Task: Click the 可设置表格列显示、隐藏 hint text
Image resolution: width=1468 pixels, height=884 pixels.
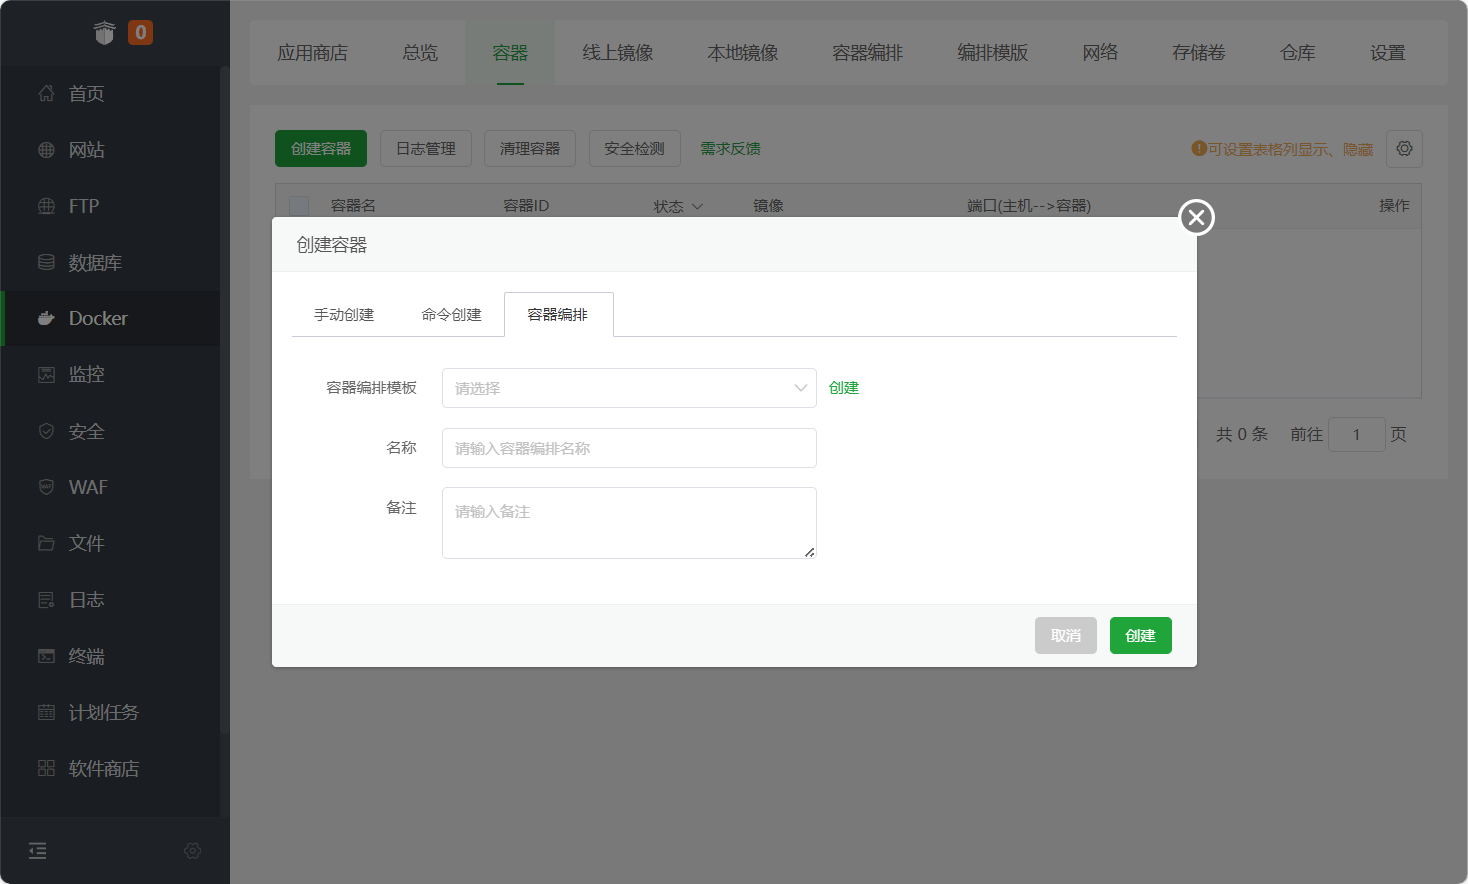Action: point(1290,149)
